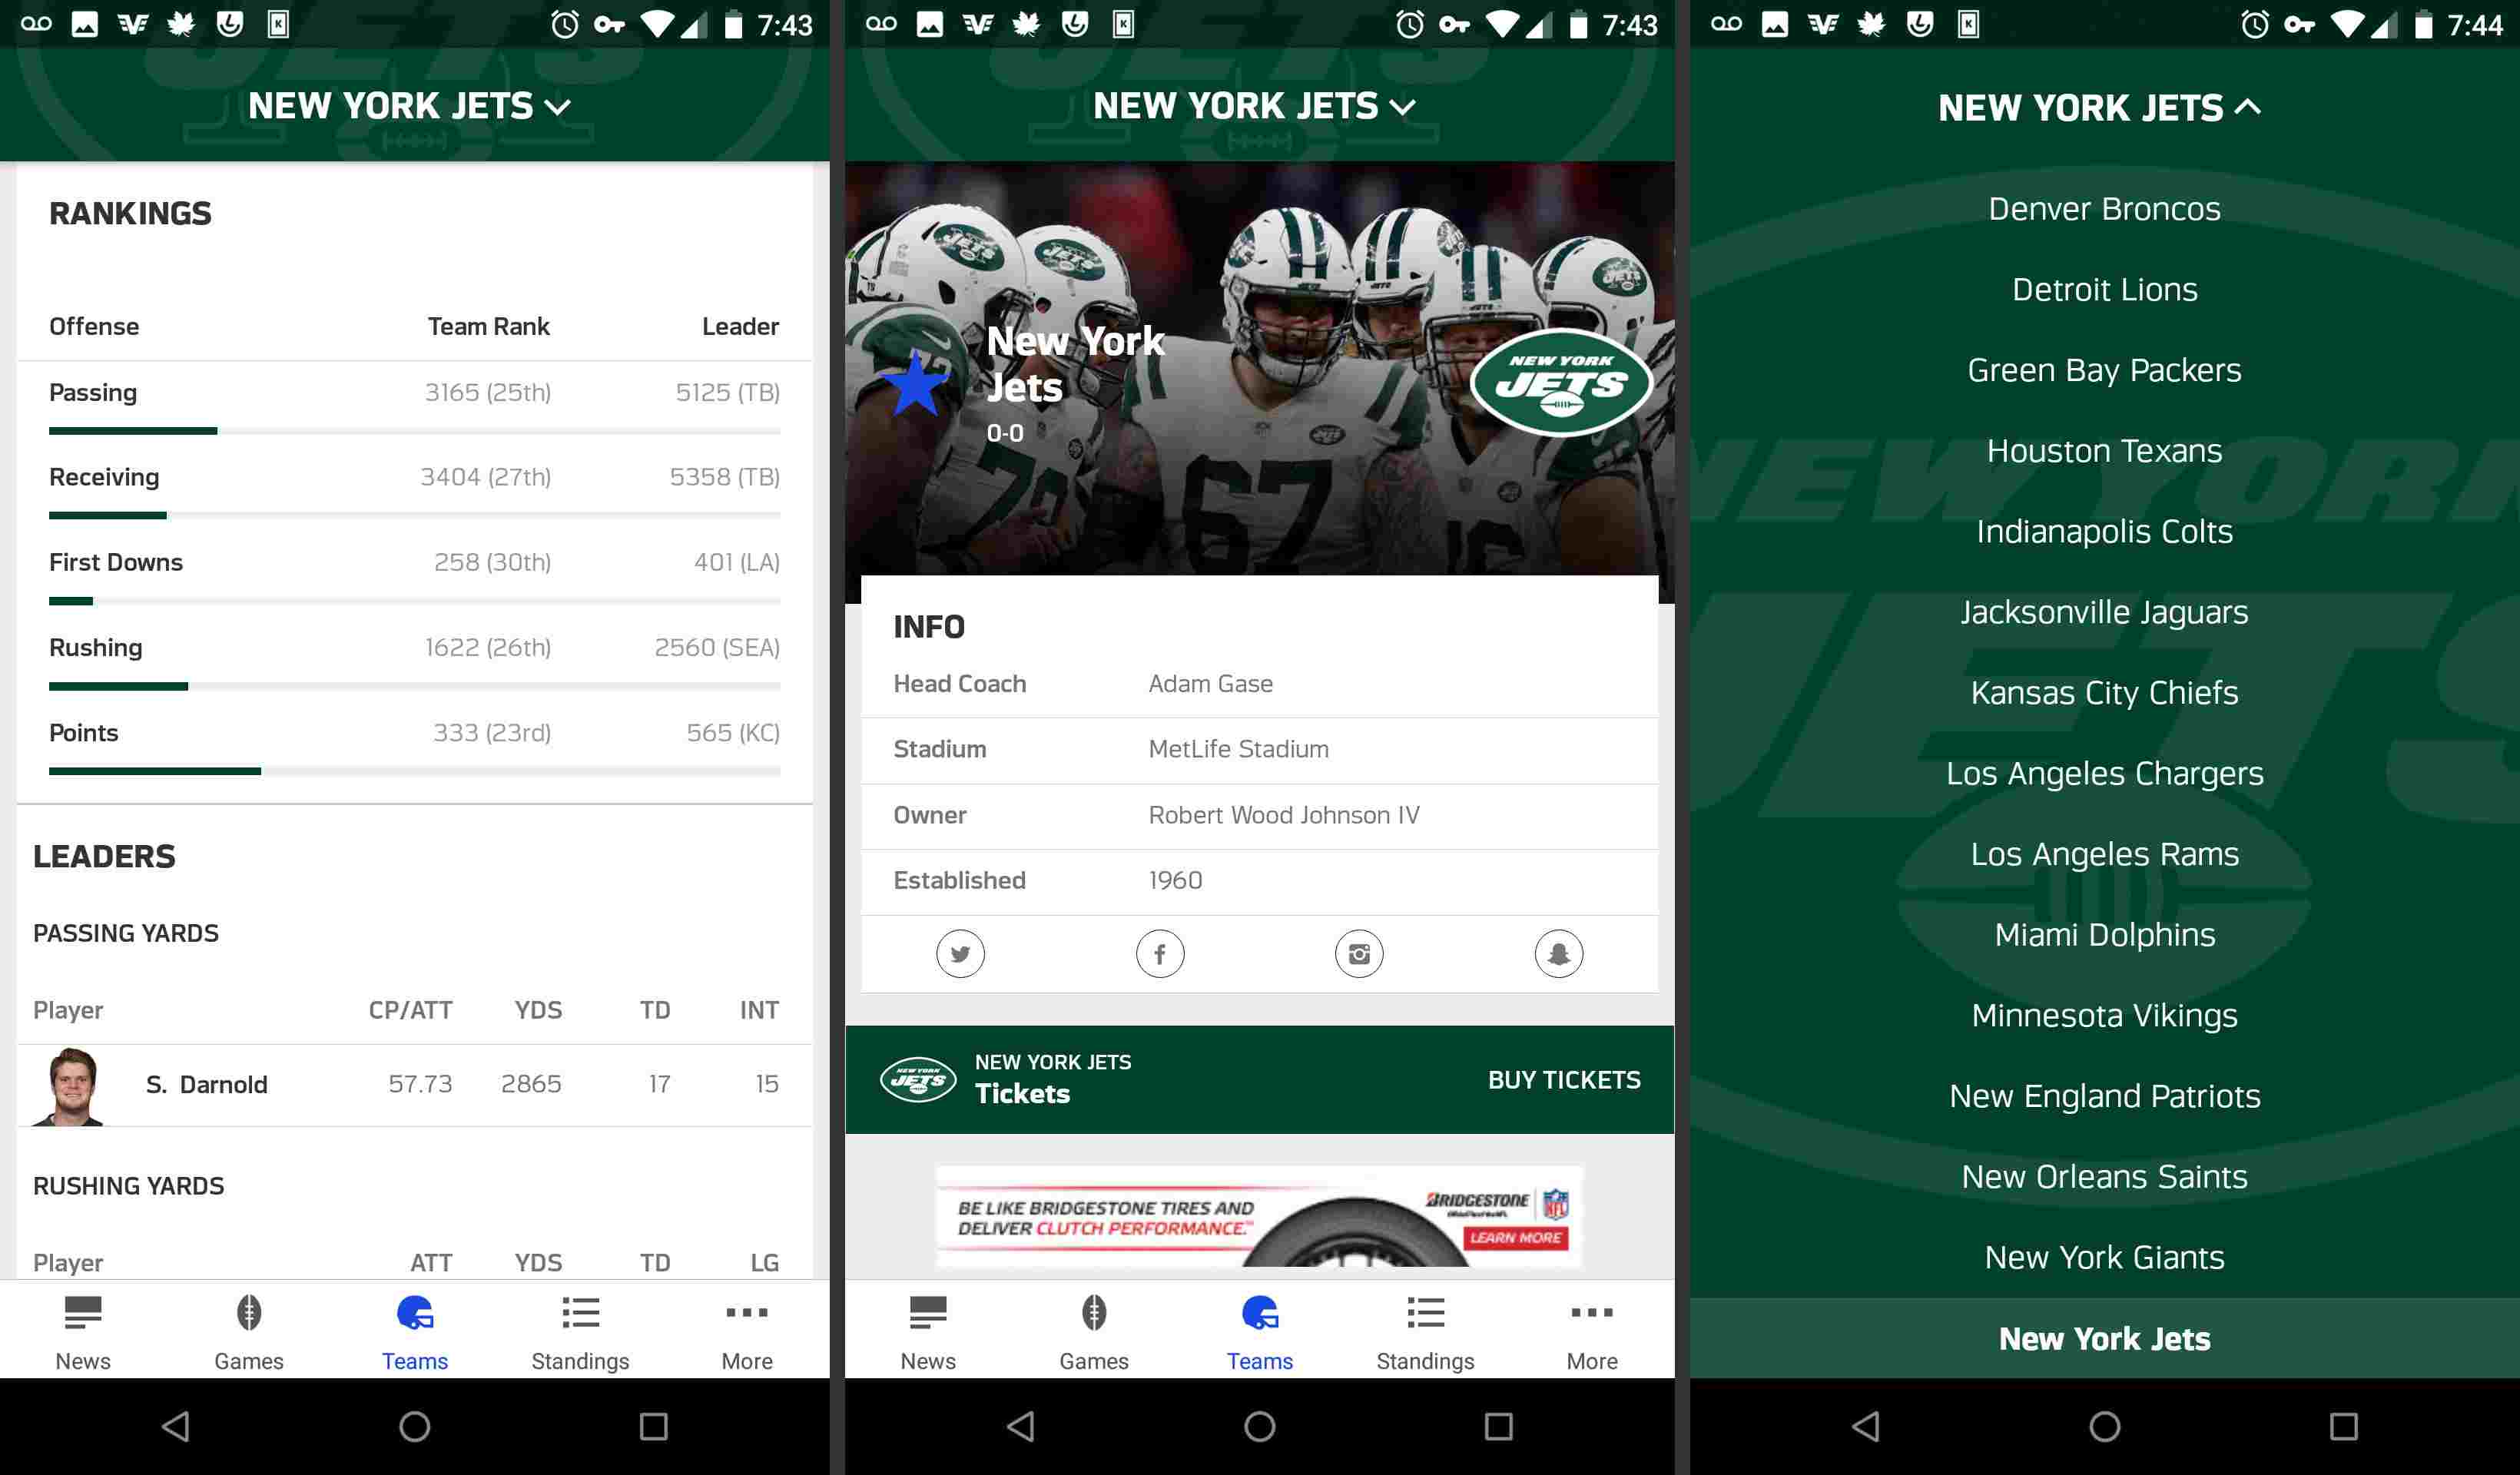Click the blue star toggle icon
The height and width of the screenshot is (1475, 2520).
tap(917, 383)
